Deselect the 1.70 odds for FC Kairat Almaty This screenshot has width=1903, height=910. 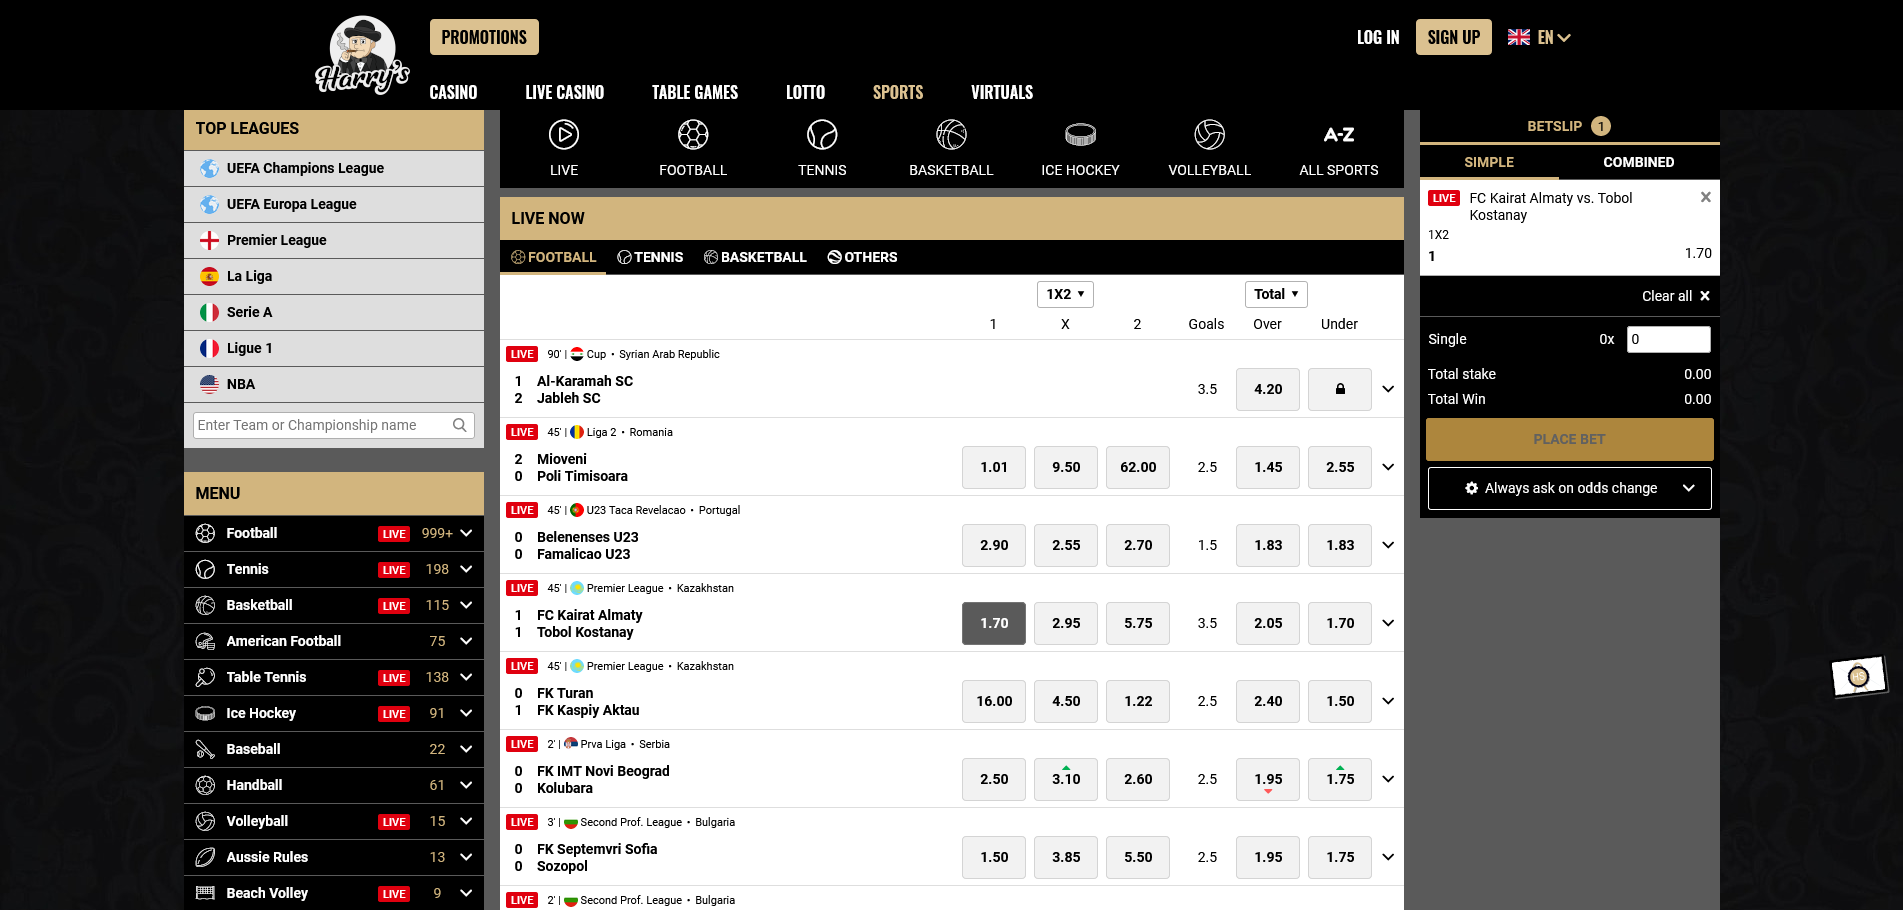pos(993,623)
